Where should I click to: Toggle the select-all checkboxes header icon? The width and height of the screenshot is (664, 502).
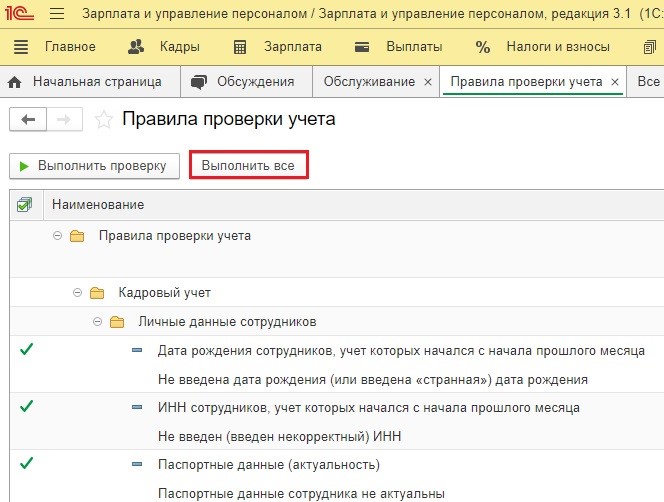25,205
